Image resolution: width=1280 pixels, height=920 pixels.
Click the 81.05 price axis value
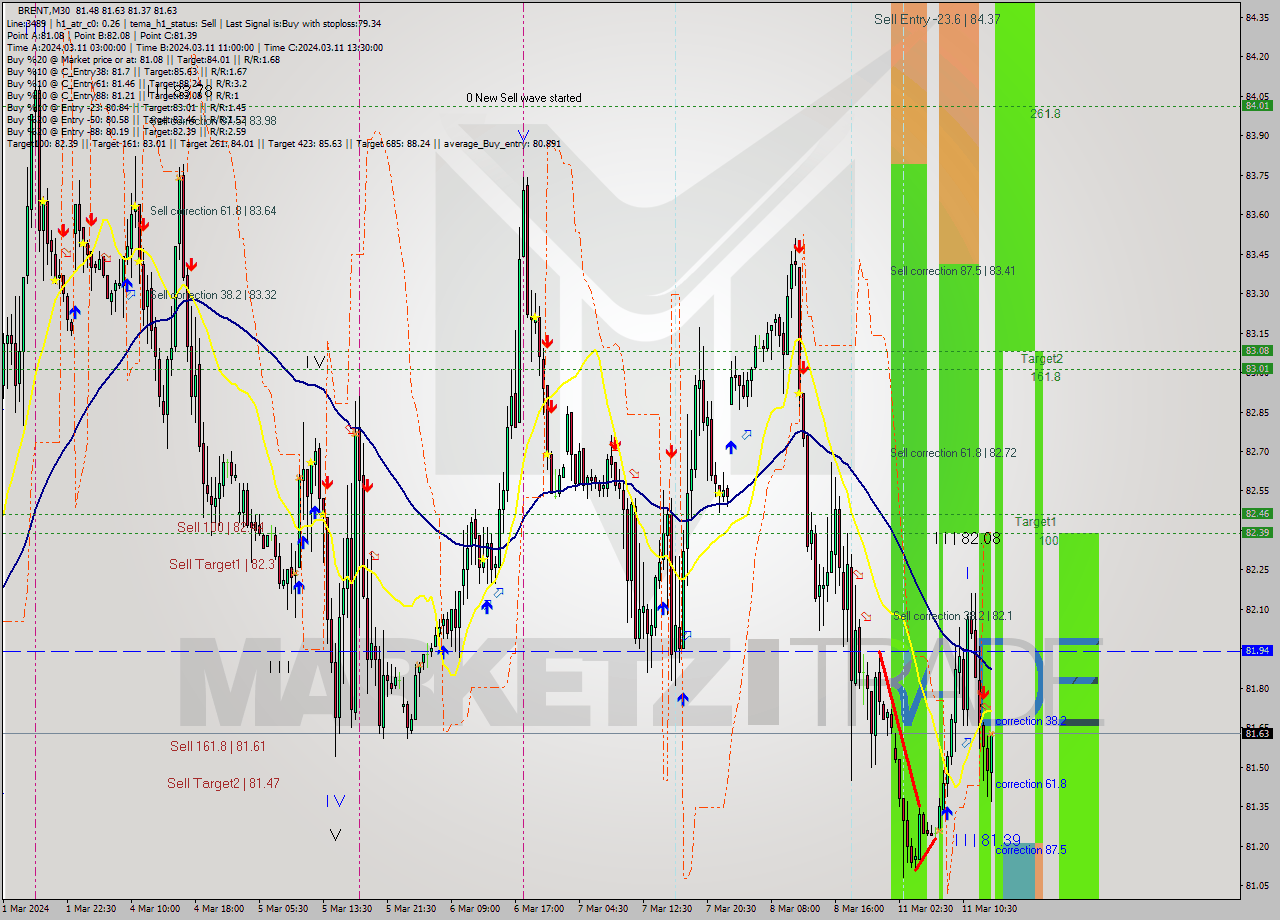(1257, 885)
